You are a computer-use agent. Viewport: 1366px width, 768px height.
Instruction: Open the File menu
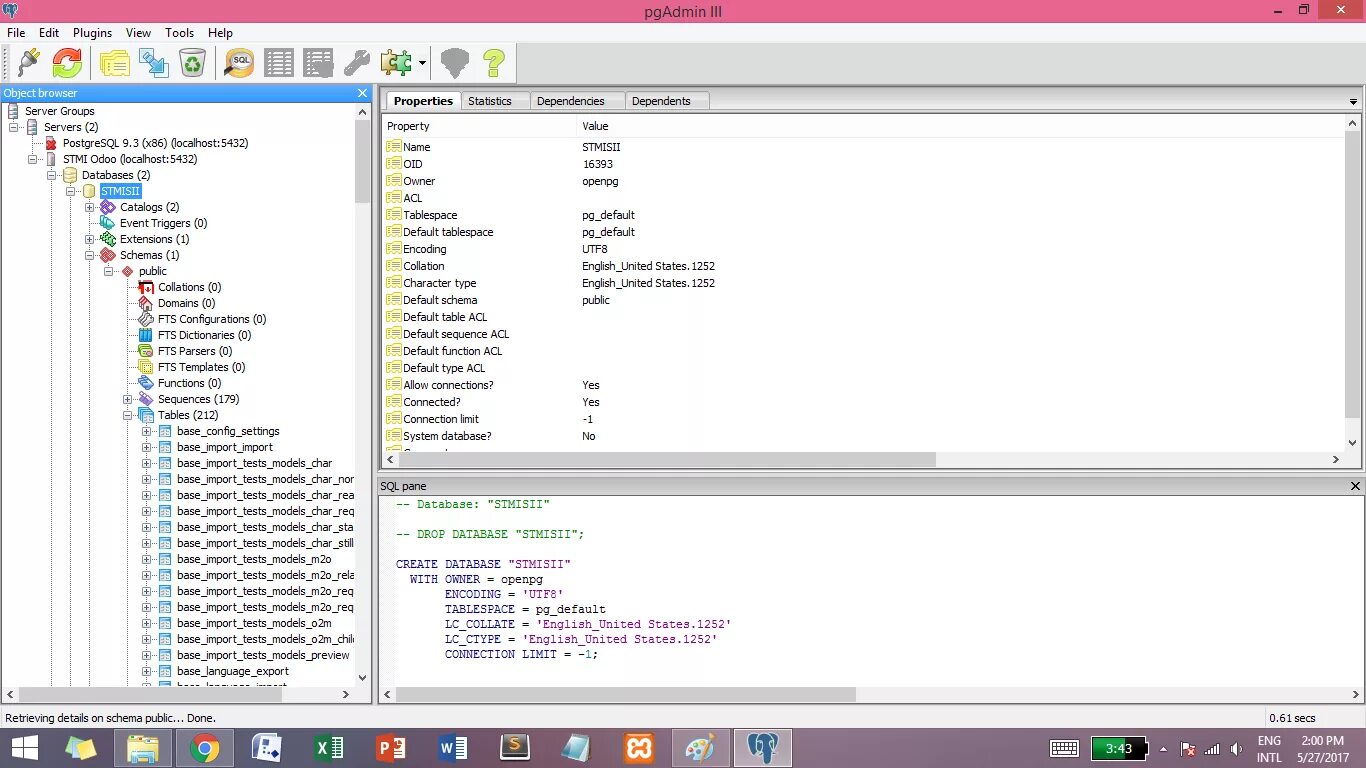16,33
